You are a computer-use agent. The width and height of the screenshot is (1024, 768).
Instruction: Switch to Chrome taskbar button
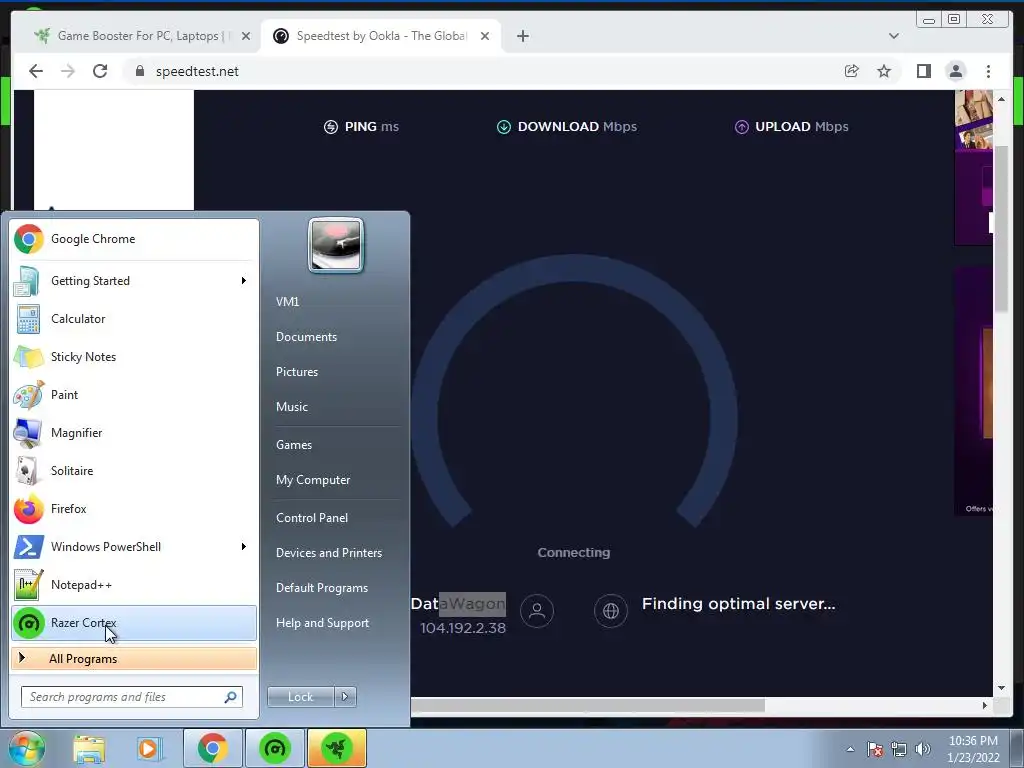(212, 748)
